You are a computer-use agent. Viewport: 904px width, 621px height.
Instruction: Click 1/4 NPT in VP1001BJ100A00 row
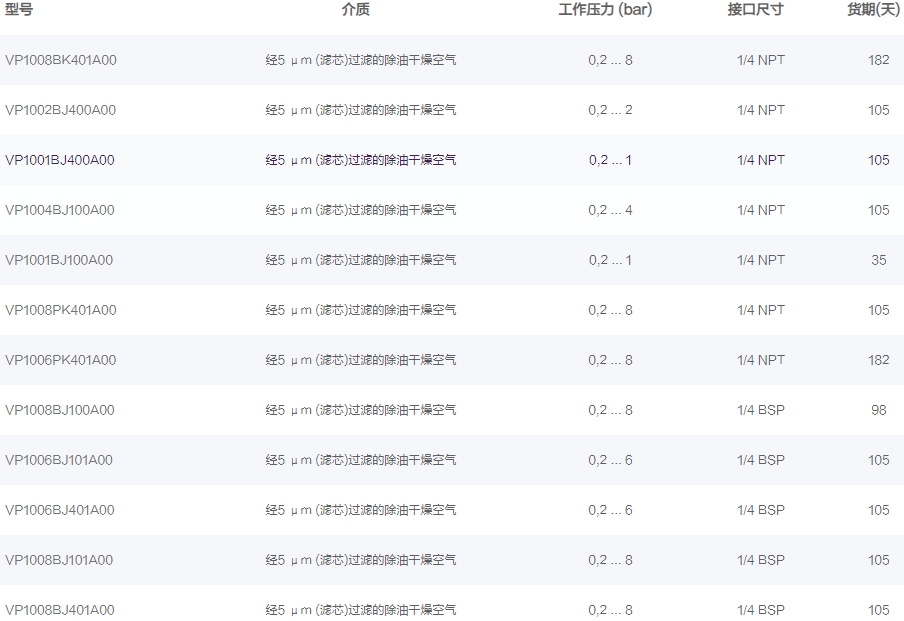click(x=761, y=260)
